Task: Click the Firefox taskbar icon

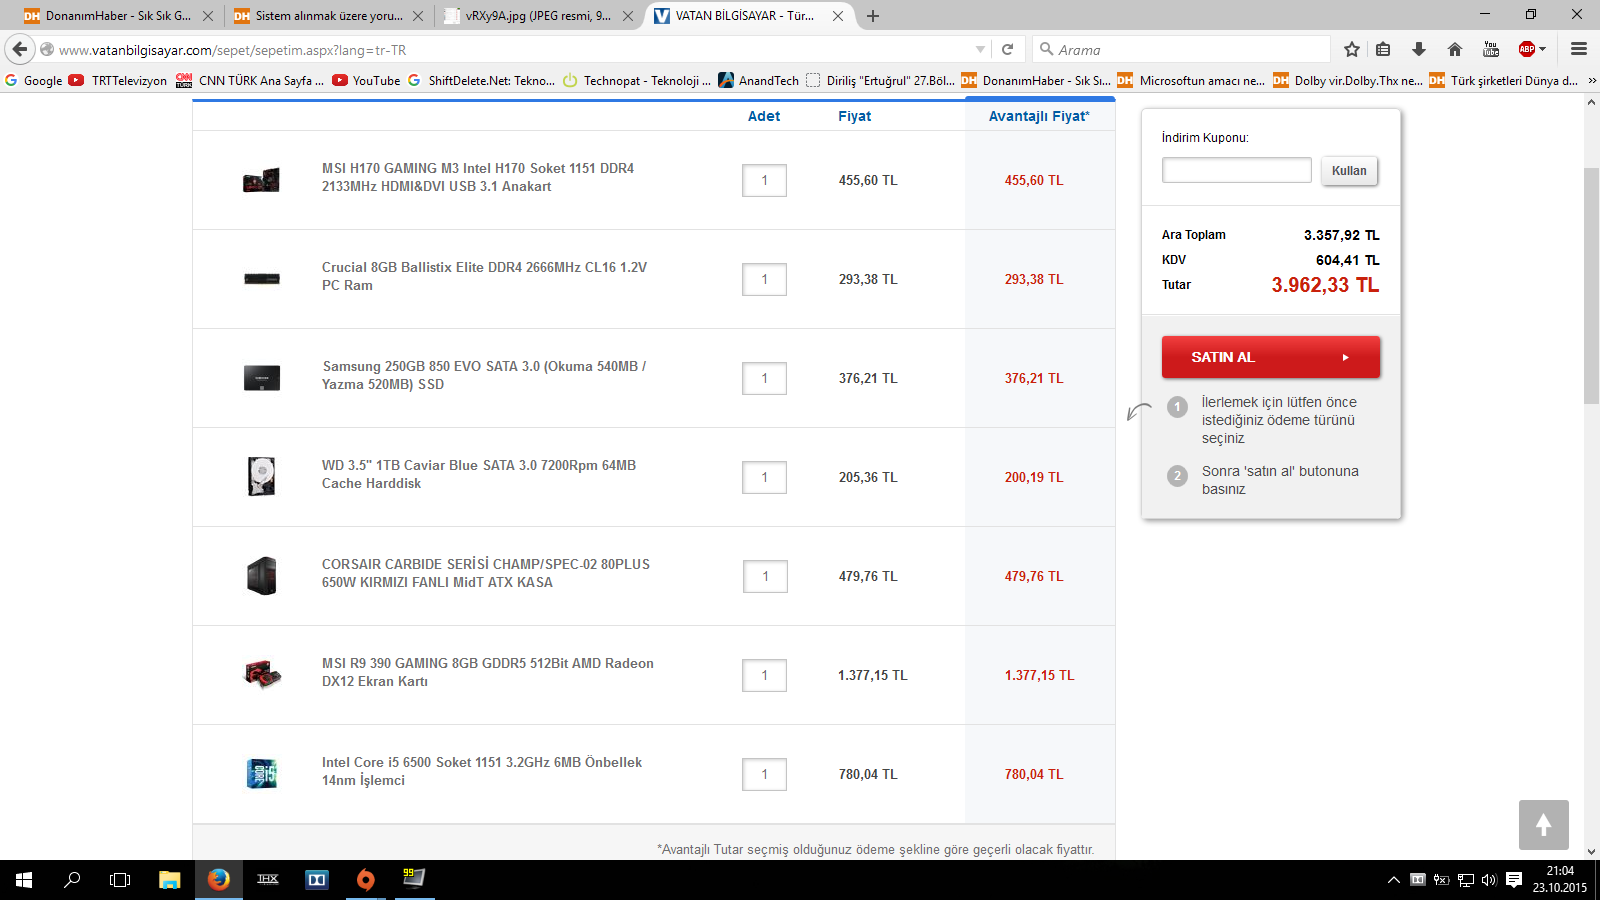Action: [x=219, y=880]
